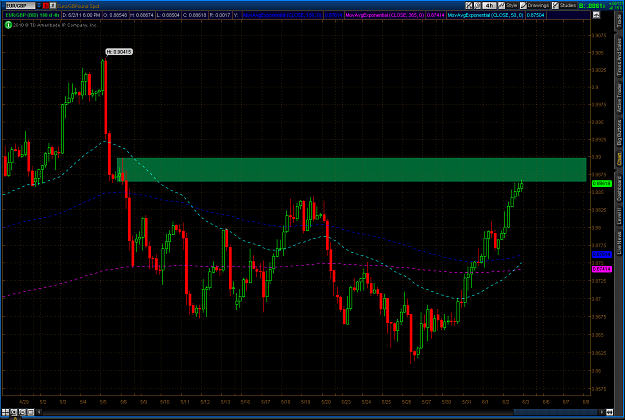The height and width of the screenshot is (420, 625).
Task: Click the EUR/GBP 180 d 4h chart label
Action: [32, 15]
